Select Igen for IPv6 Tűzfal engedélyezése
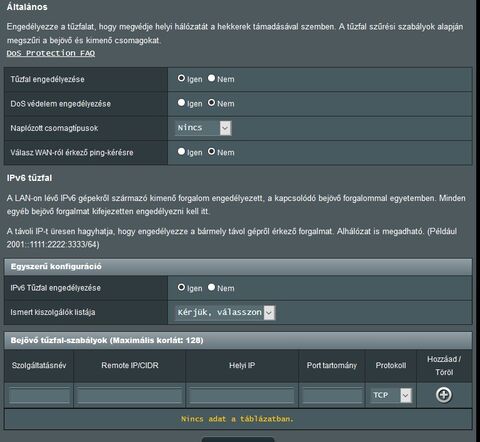 (x=181, y=287)
